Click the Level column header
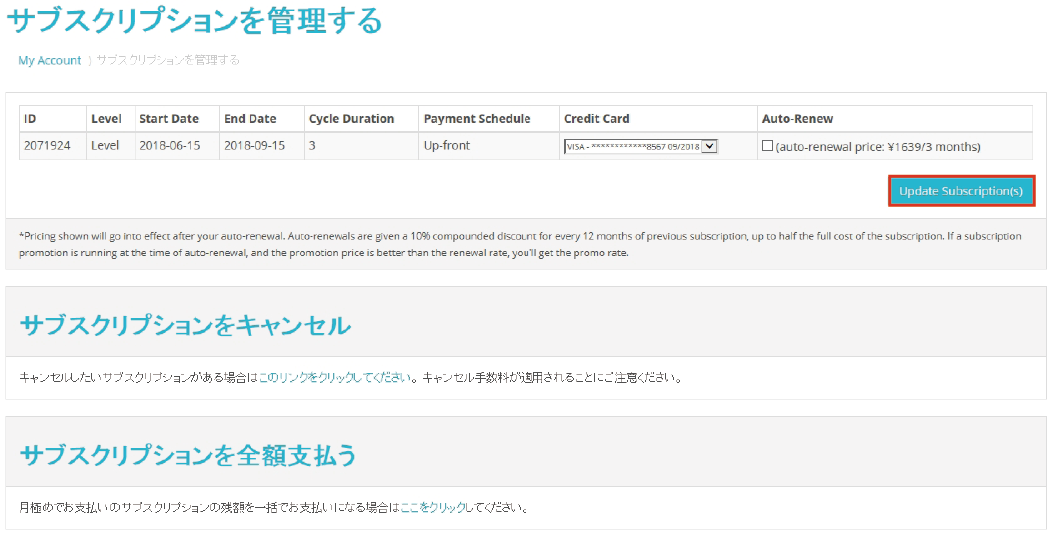 tap(106, 119)
